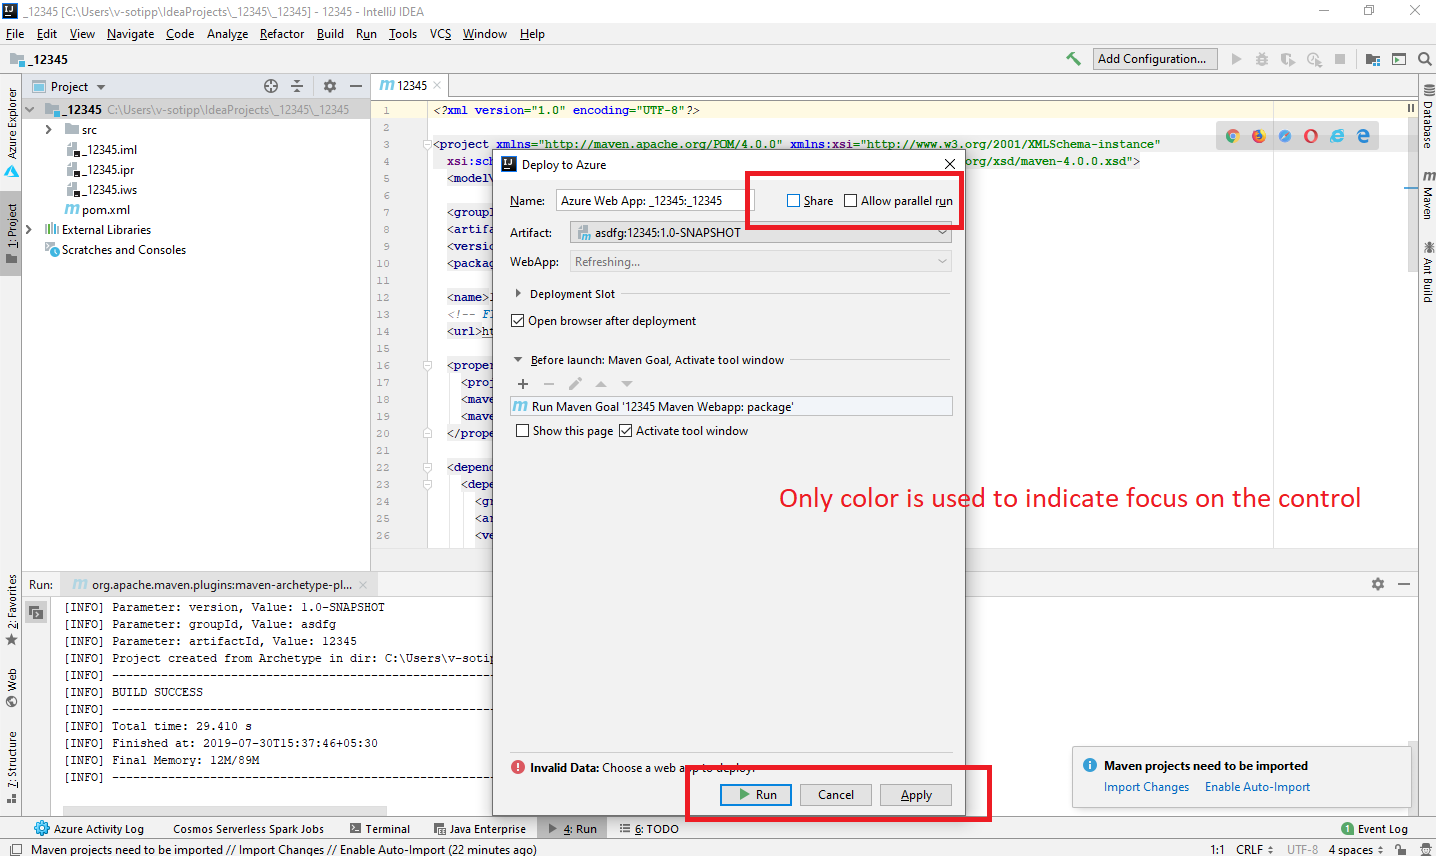Open the WebApp dropdown list

(941, 261)
